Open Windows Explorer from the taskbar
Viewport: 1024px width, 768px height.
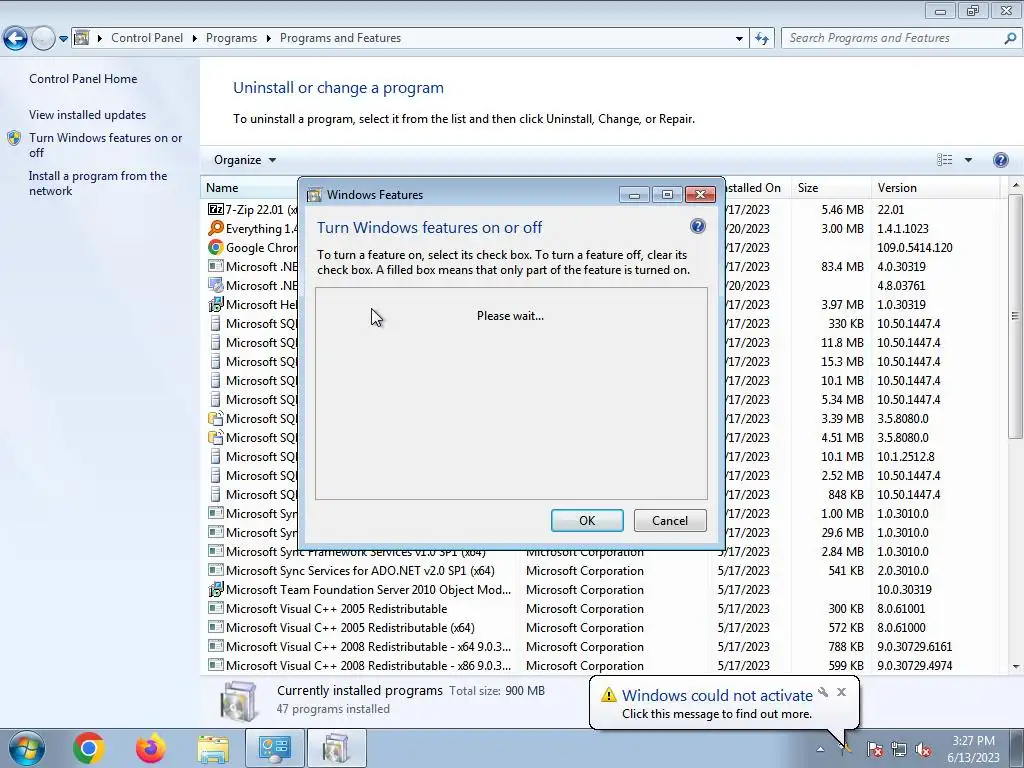pos(214,748)
